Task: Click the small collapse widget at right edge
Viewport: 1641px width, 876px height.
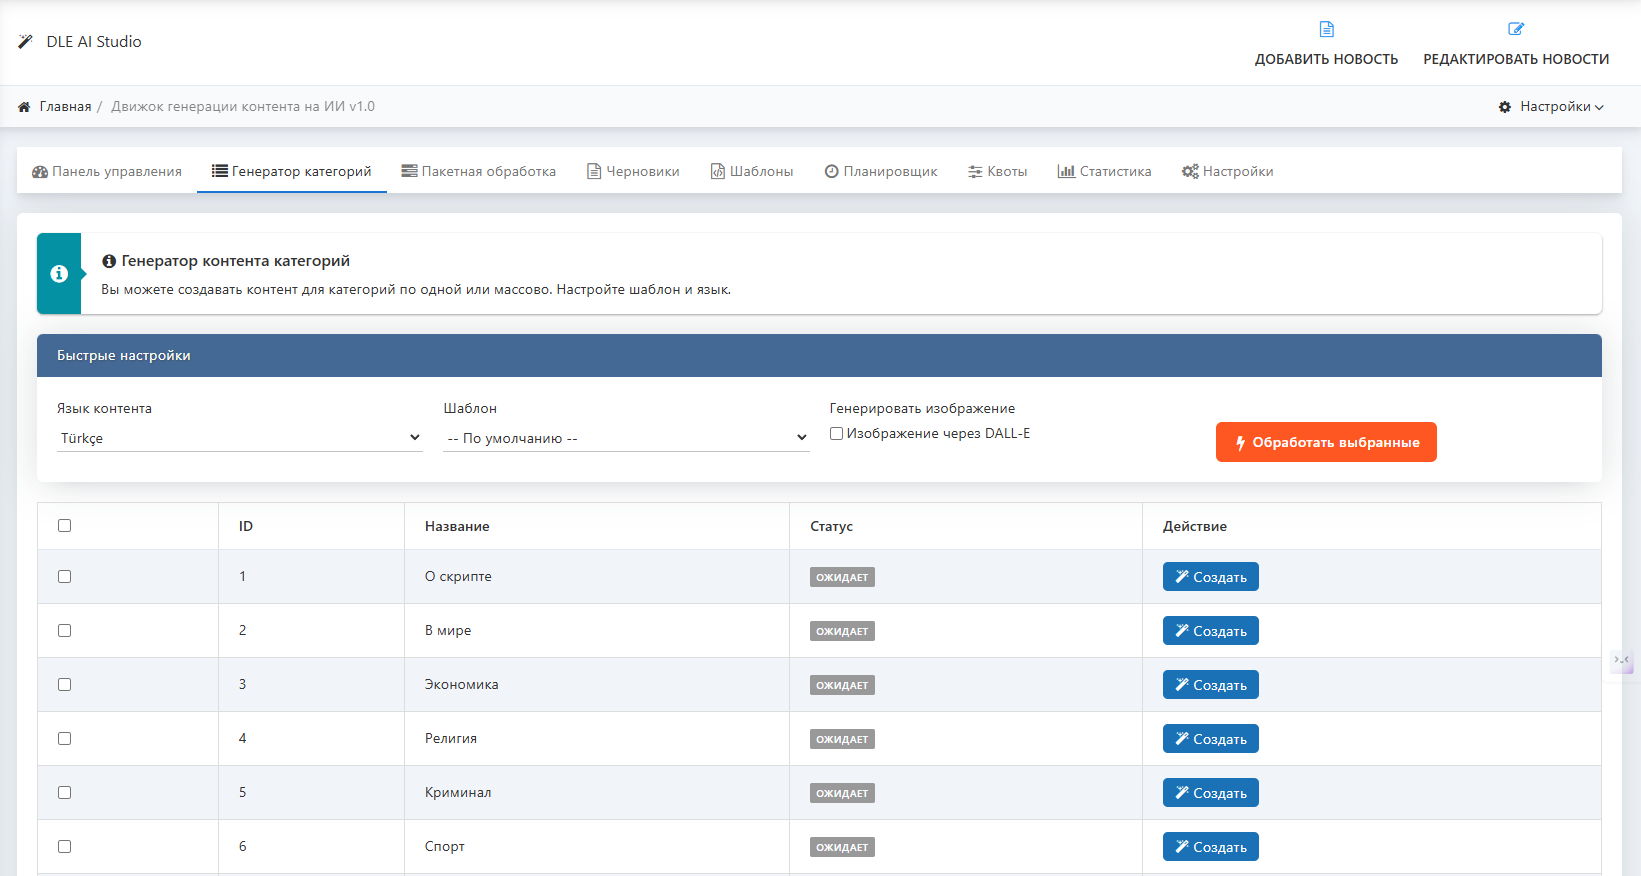Action: point(1621,661)
